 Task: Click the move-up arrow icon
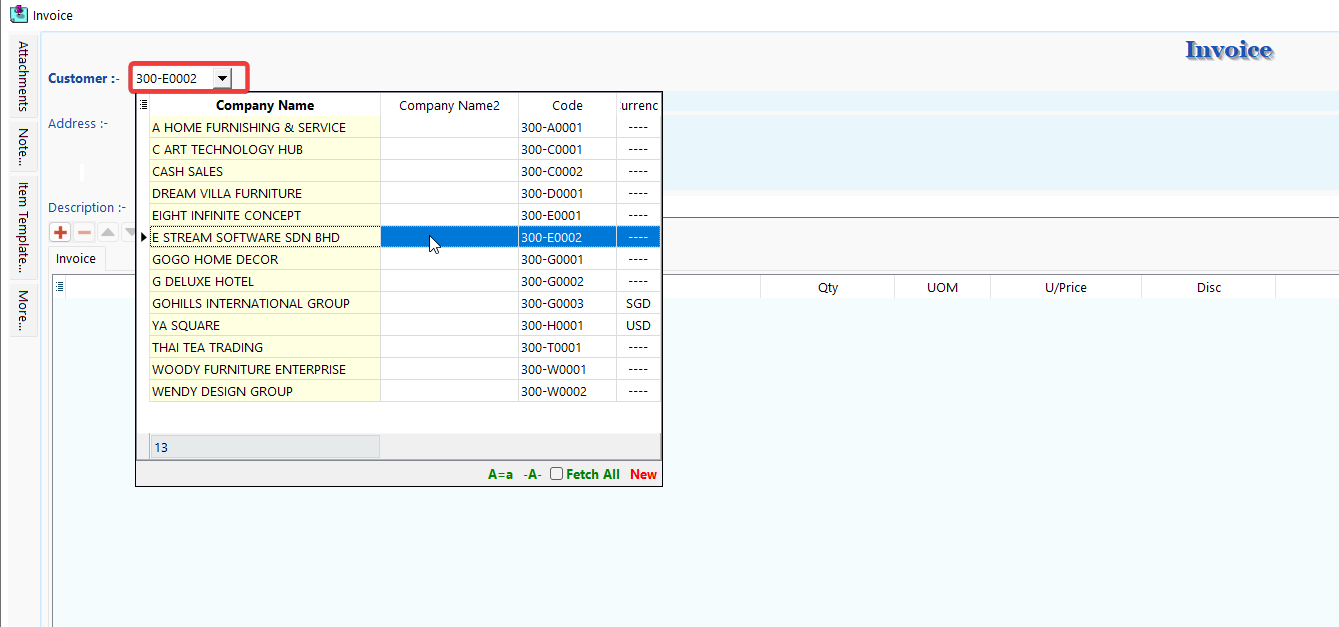[107, 232]
